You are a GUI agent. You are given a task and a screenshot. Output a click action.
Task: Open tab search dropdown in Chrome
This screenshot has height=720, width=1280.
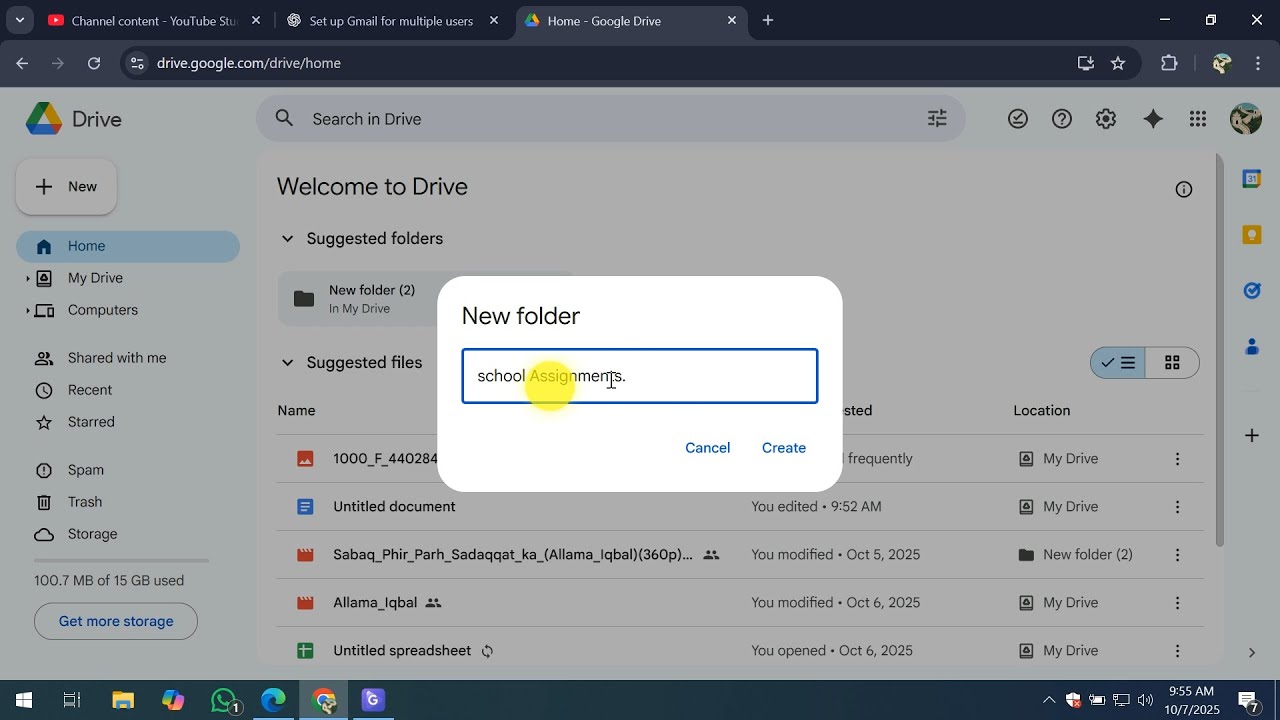click(x=19, y=20)
